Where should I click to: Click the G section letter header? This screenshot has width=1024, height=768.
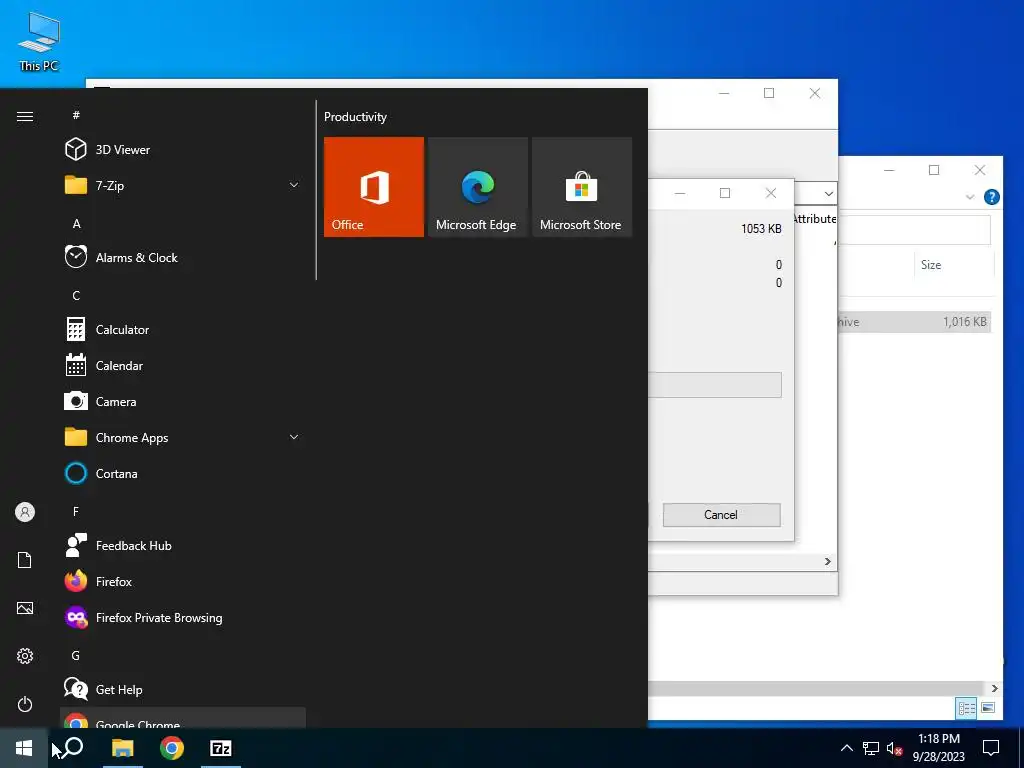pyautogui.click(x=76, y=656)
